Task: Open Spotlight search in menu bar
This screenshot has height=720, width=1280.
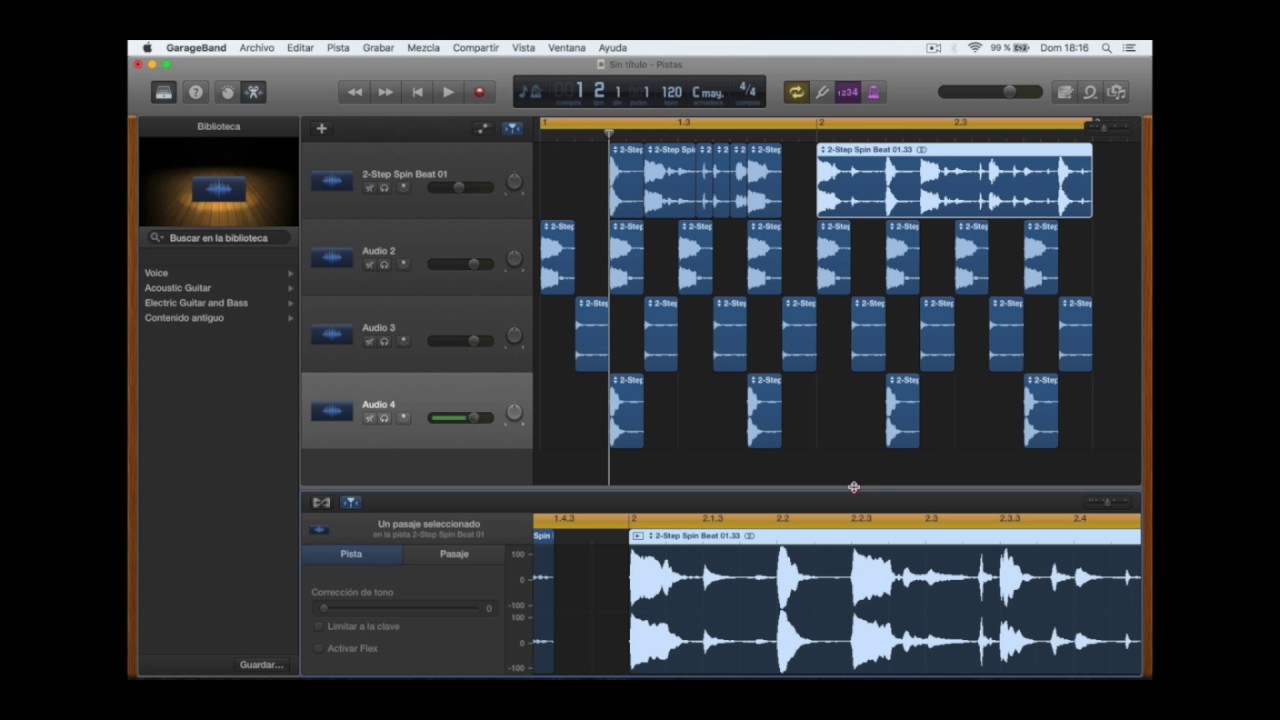Action: (x=1106, y=48)
